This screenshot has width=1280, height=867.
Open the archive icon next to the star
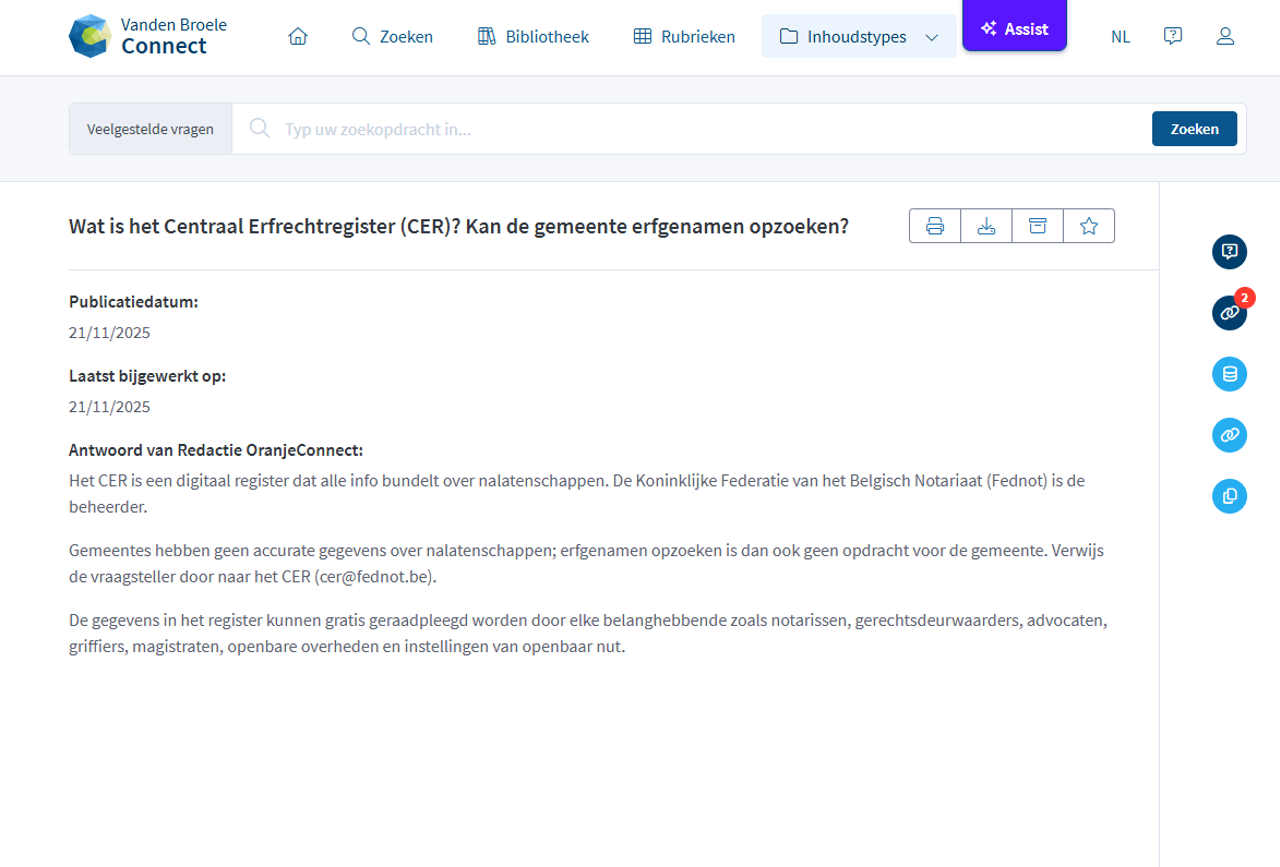coord(1037,226)
